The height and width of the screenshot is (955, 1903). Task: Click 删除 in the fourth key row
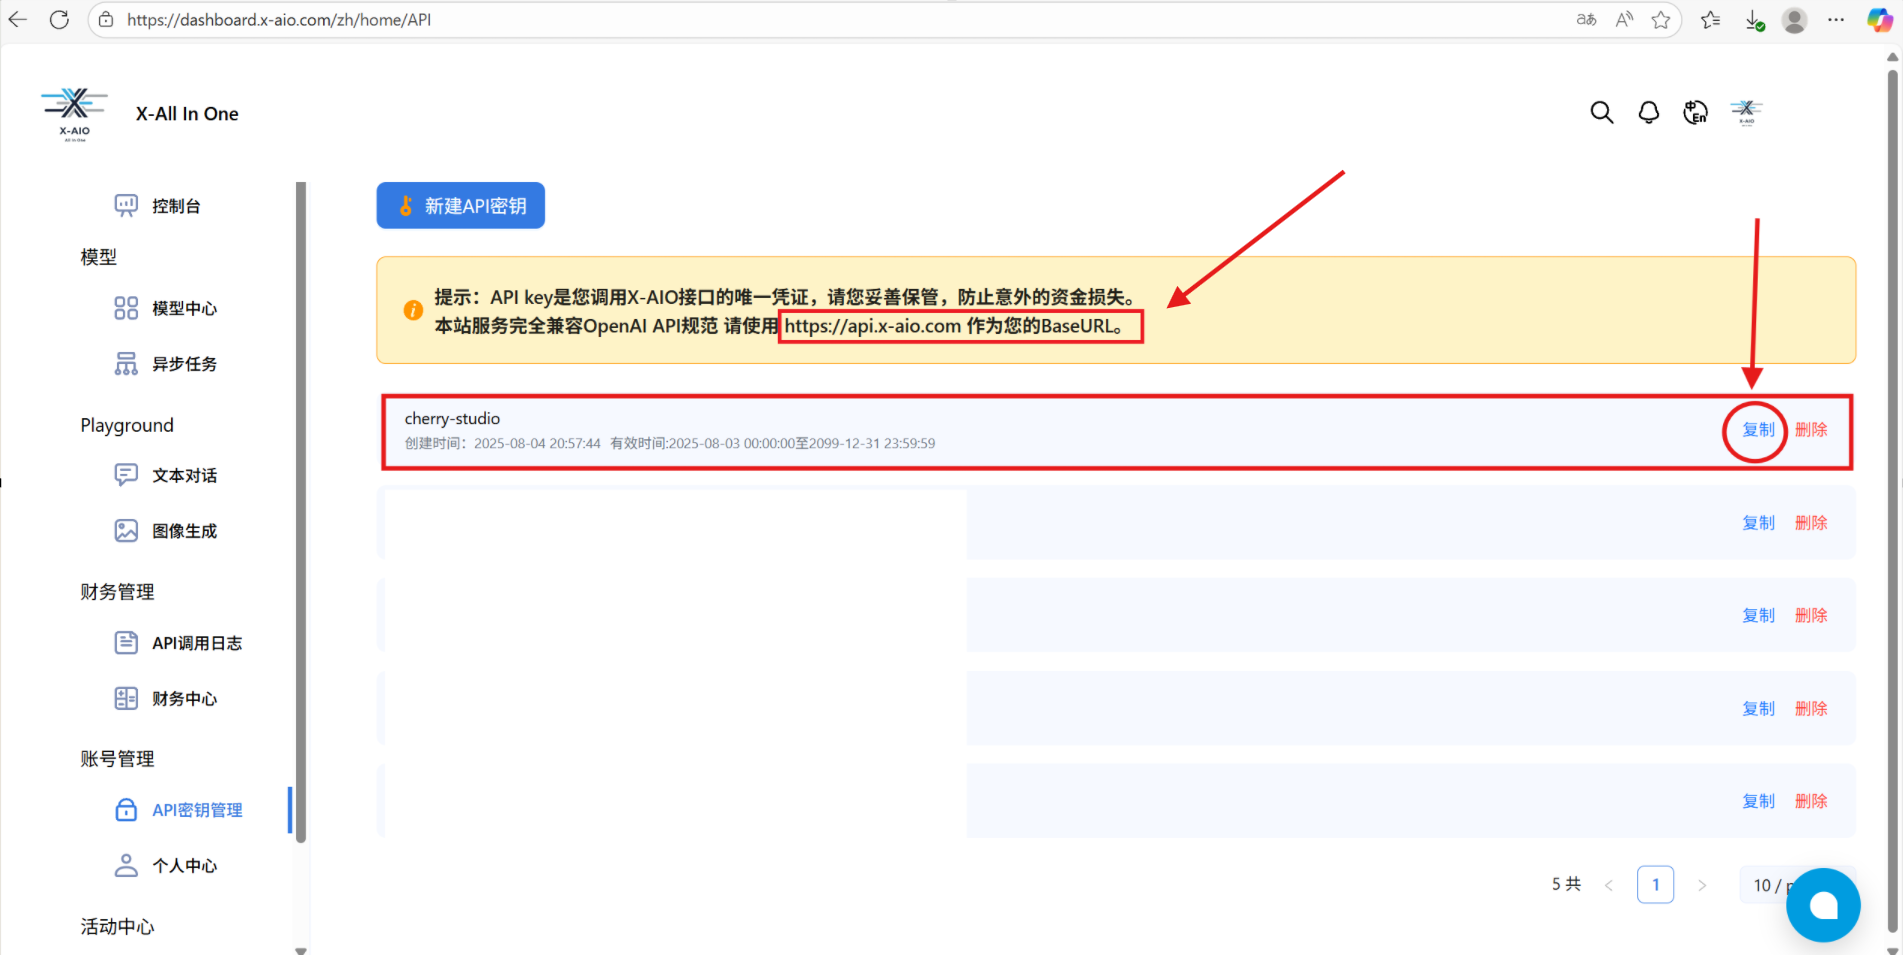point(1811,709)
